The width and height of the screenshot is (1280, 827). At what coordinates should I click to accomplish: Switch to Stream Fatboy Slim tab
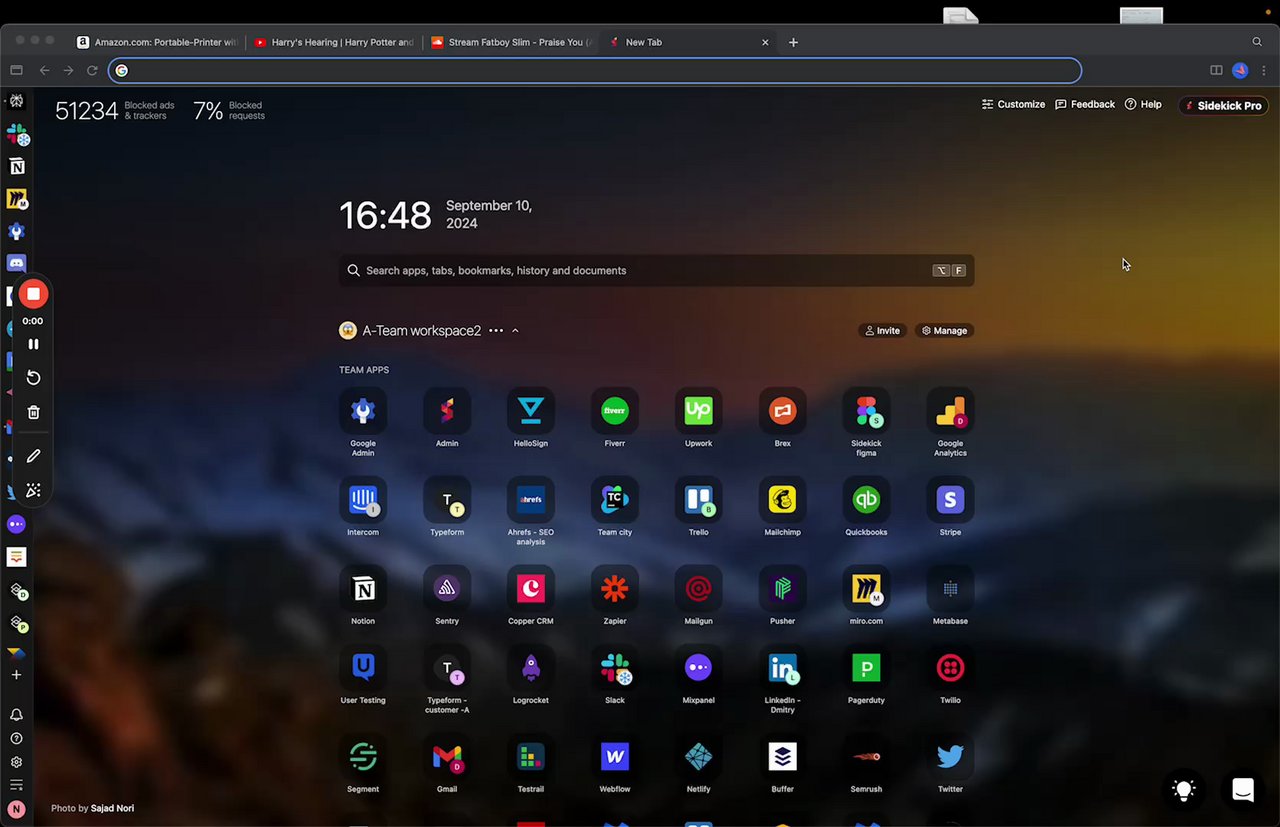(x=511, y=42)
